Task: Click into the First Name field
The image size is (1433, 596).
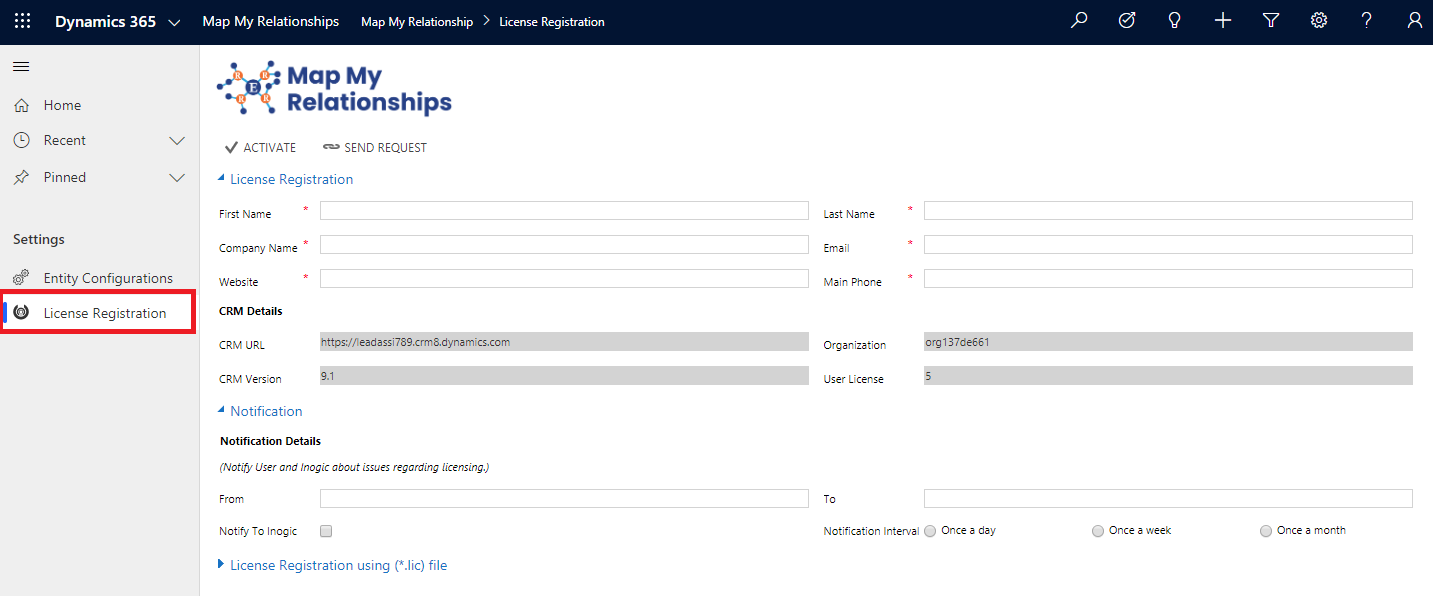Action: point(564,211)
